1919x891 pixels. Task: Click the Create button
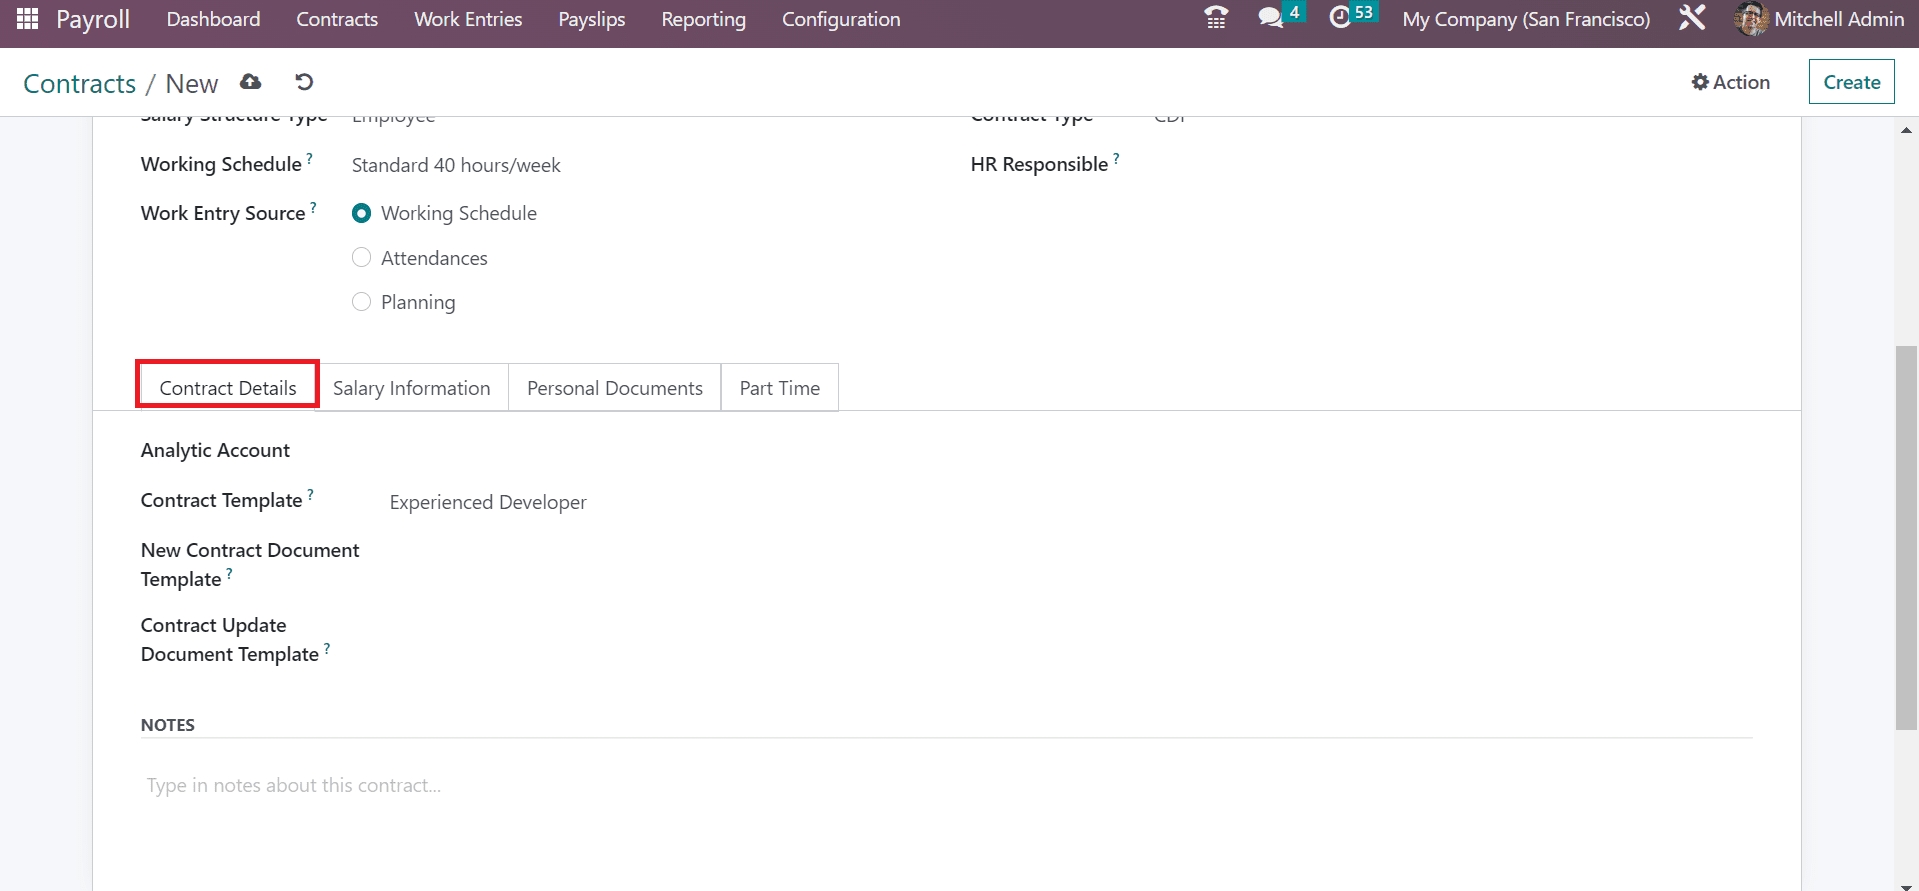(1851, 82)
